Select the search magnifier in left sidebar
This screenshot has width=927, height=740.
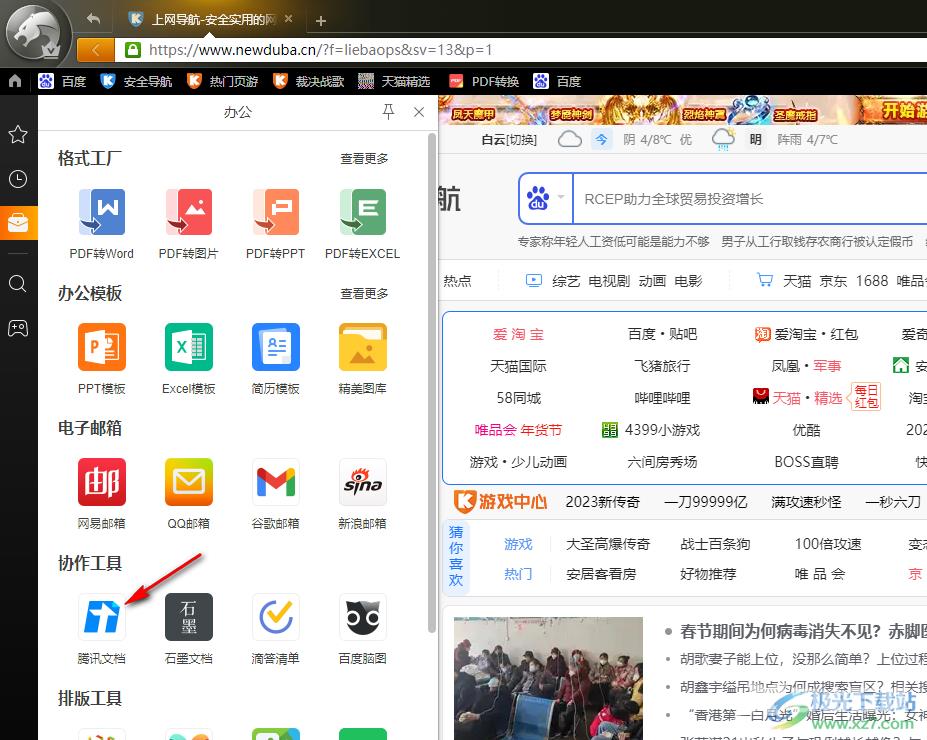18,284
